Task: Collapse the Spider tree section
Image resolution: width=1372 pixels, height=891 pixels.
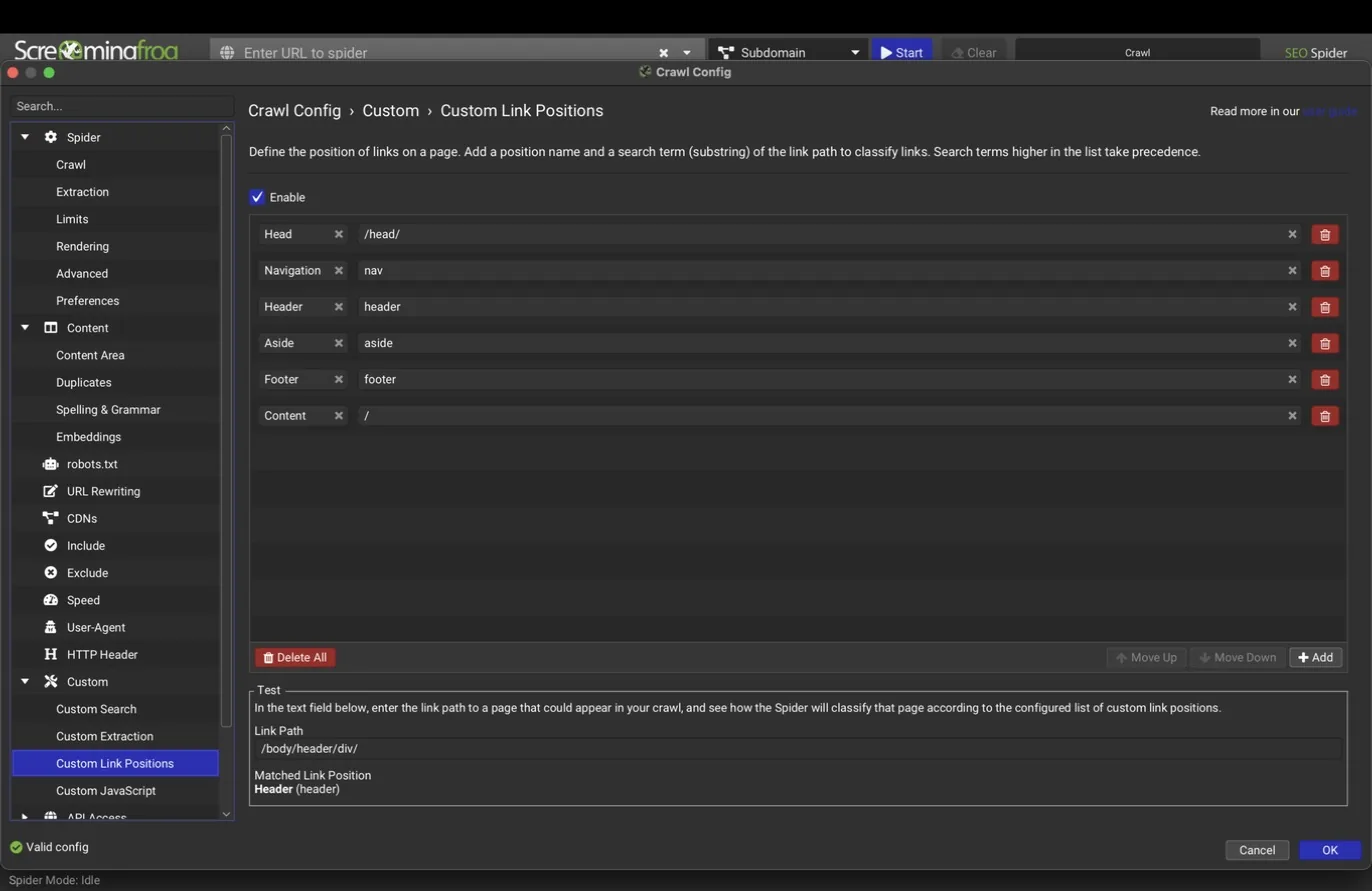Action: pyautogui.click(x=25, y=137)
